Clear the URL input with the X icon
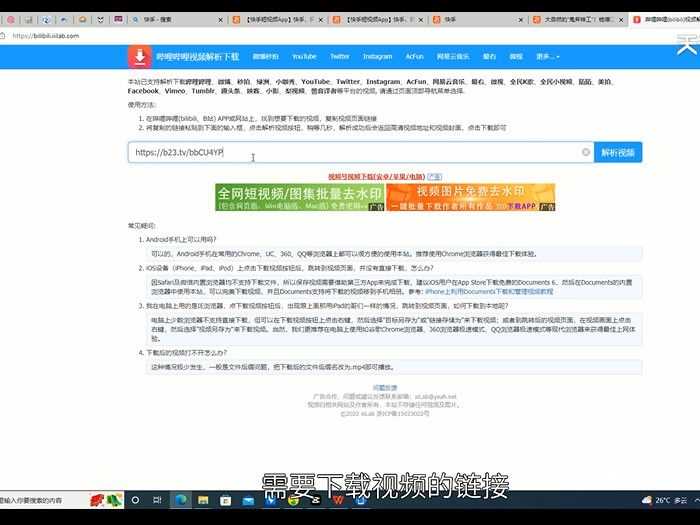The height and width of the screenshot is (525, 700). pos(586,152)
